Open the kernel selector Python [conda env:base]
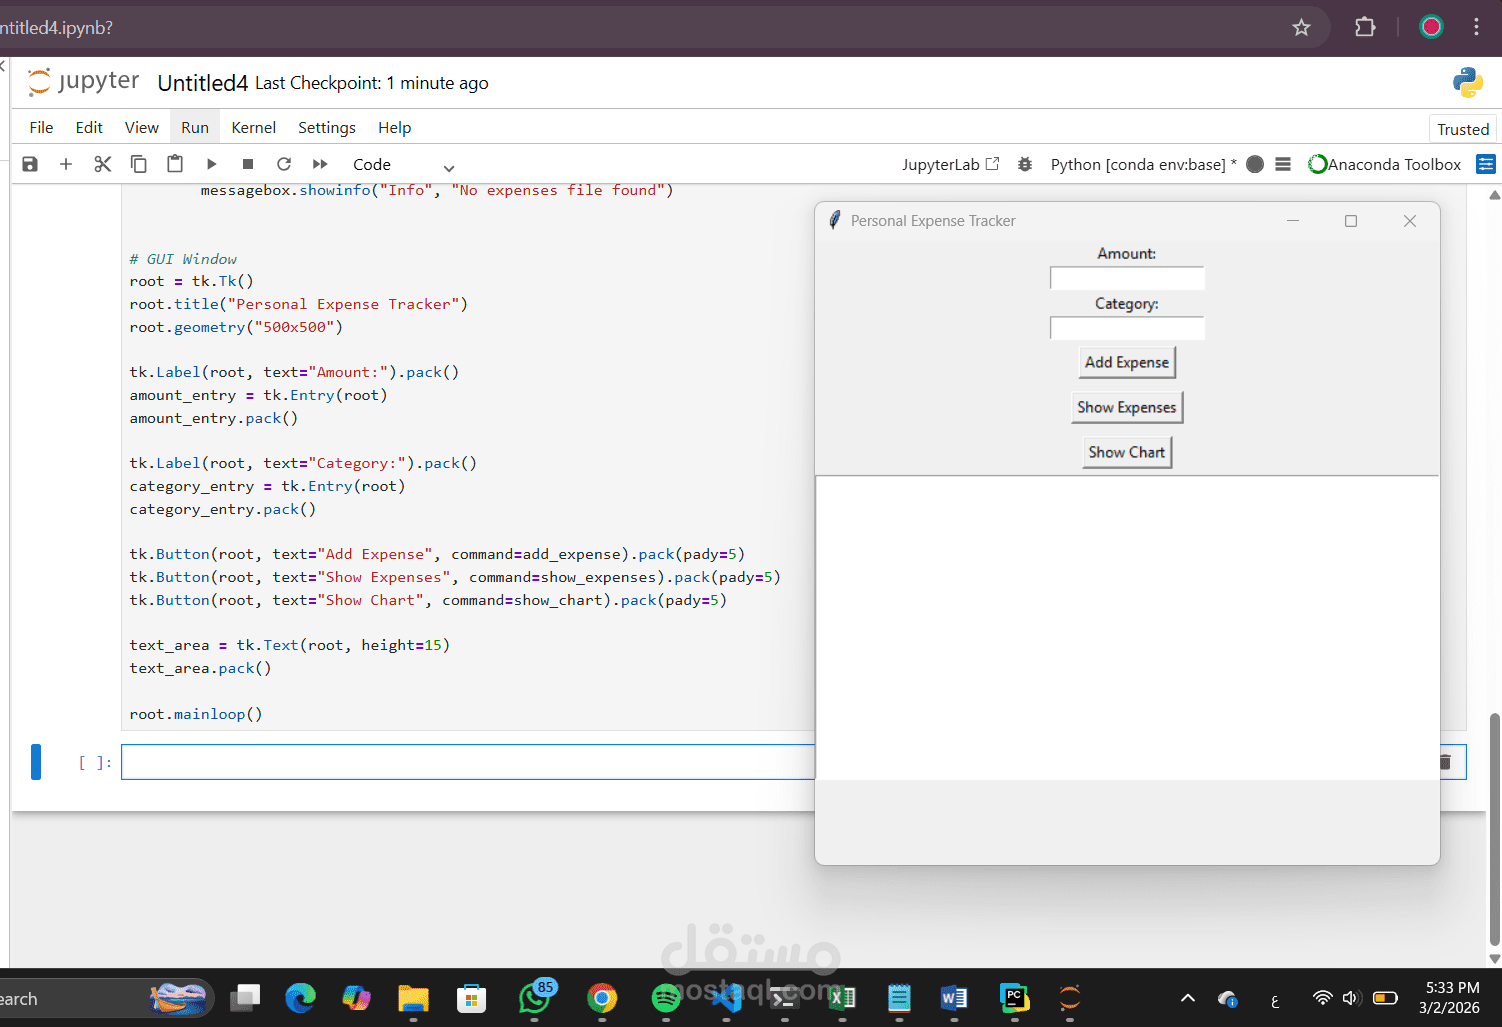Screen dimensions: 1502x1027 (x=1140, y=163)
